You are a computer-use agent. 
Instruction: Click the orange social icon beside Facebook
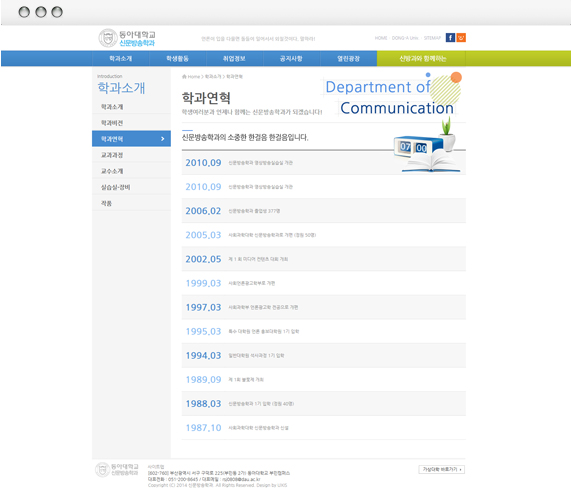click(461, 37)
